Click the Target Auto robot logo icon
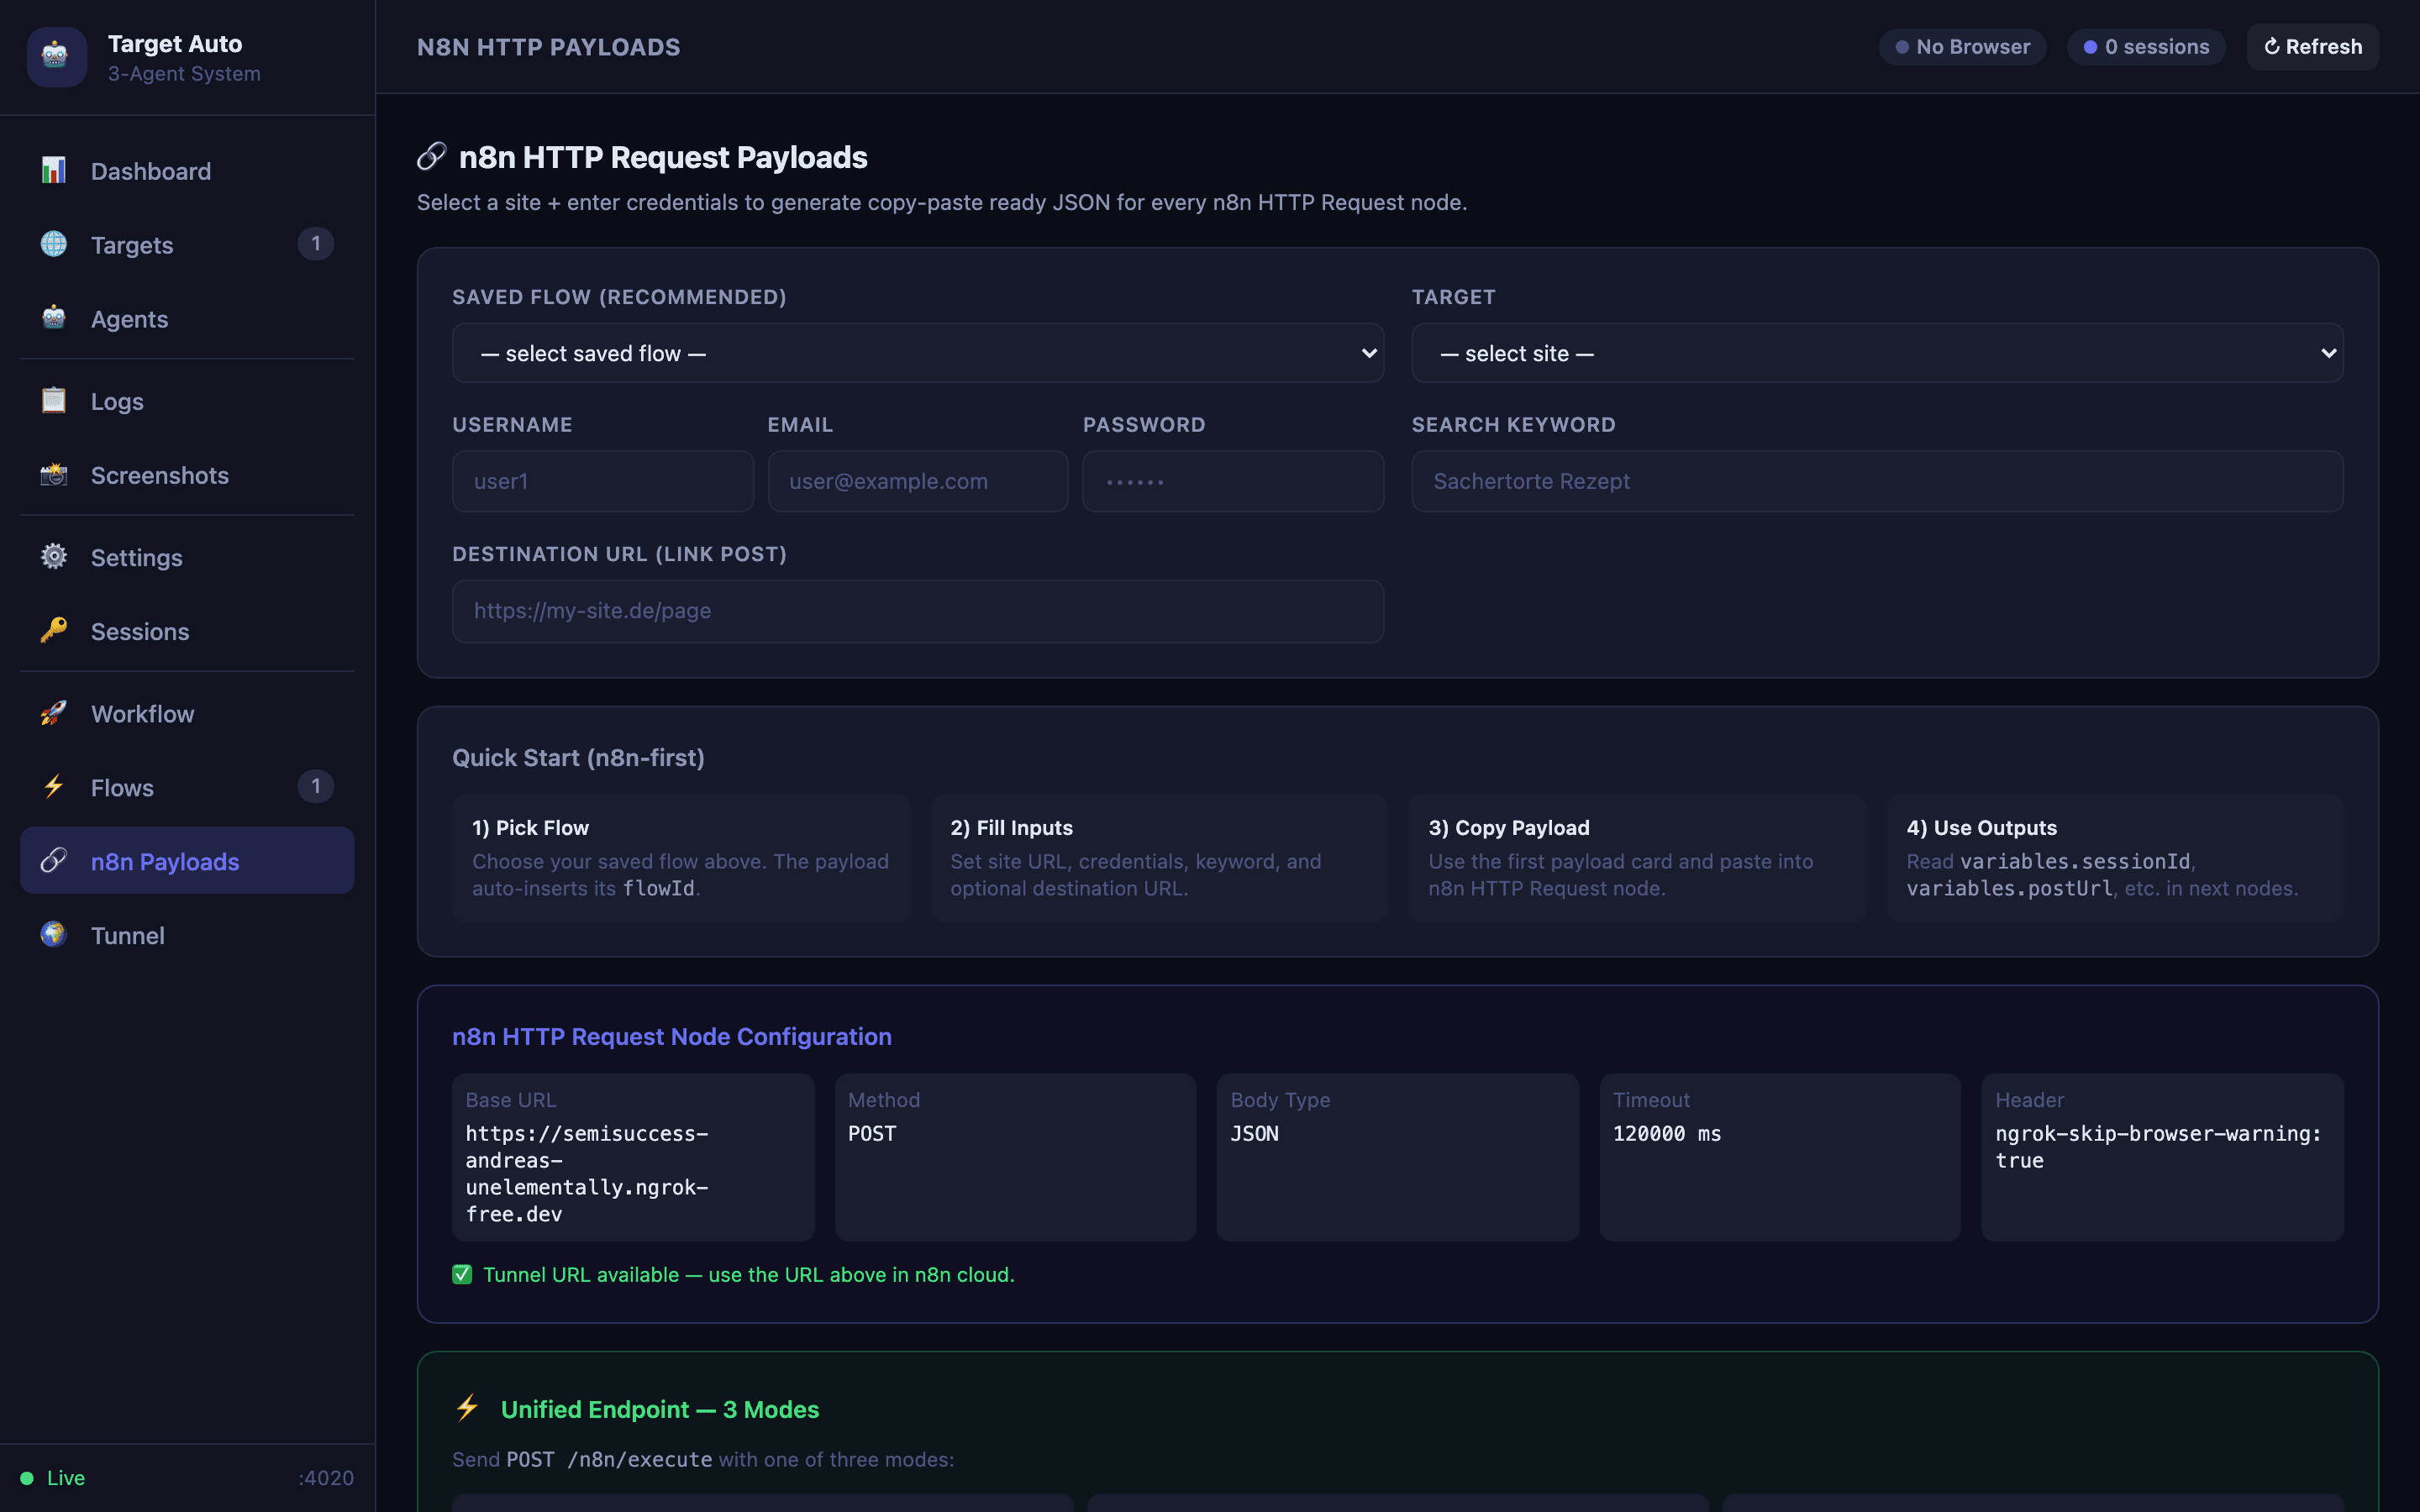2420x1512 pixels. [x=56, y=57]
